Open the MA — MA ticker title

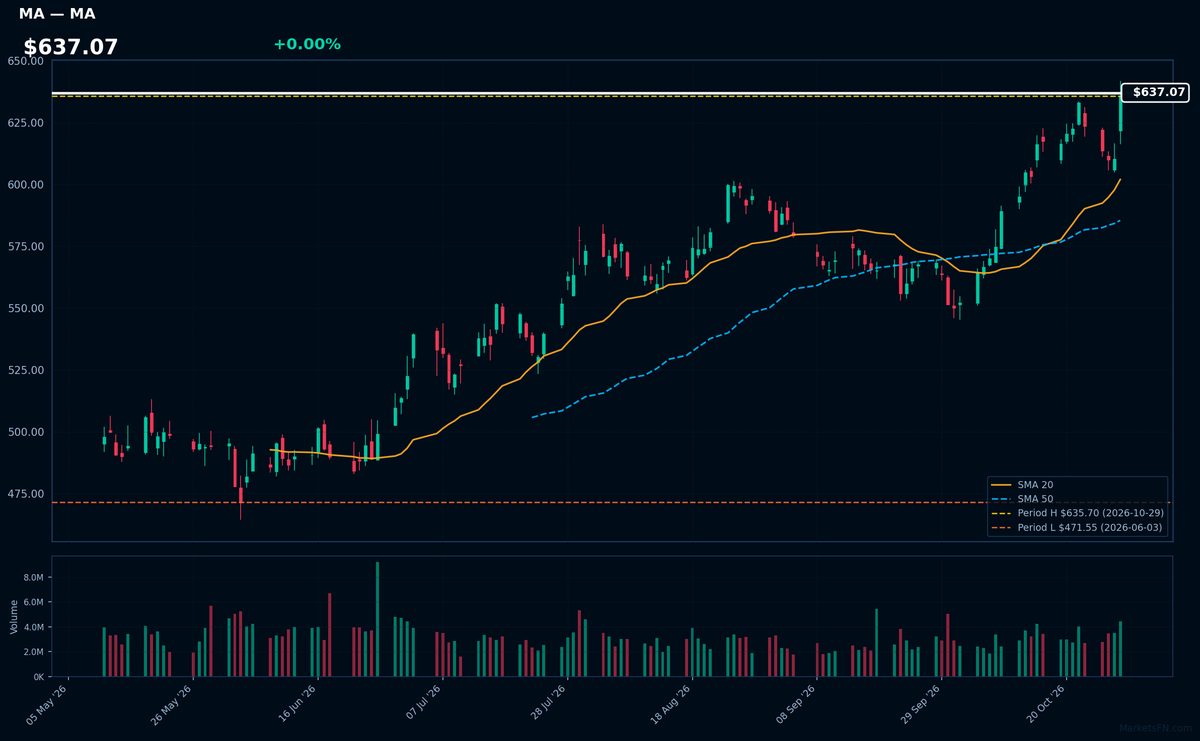coord(57,14)
